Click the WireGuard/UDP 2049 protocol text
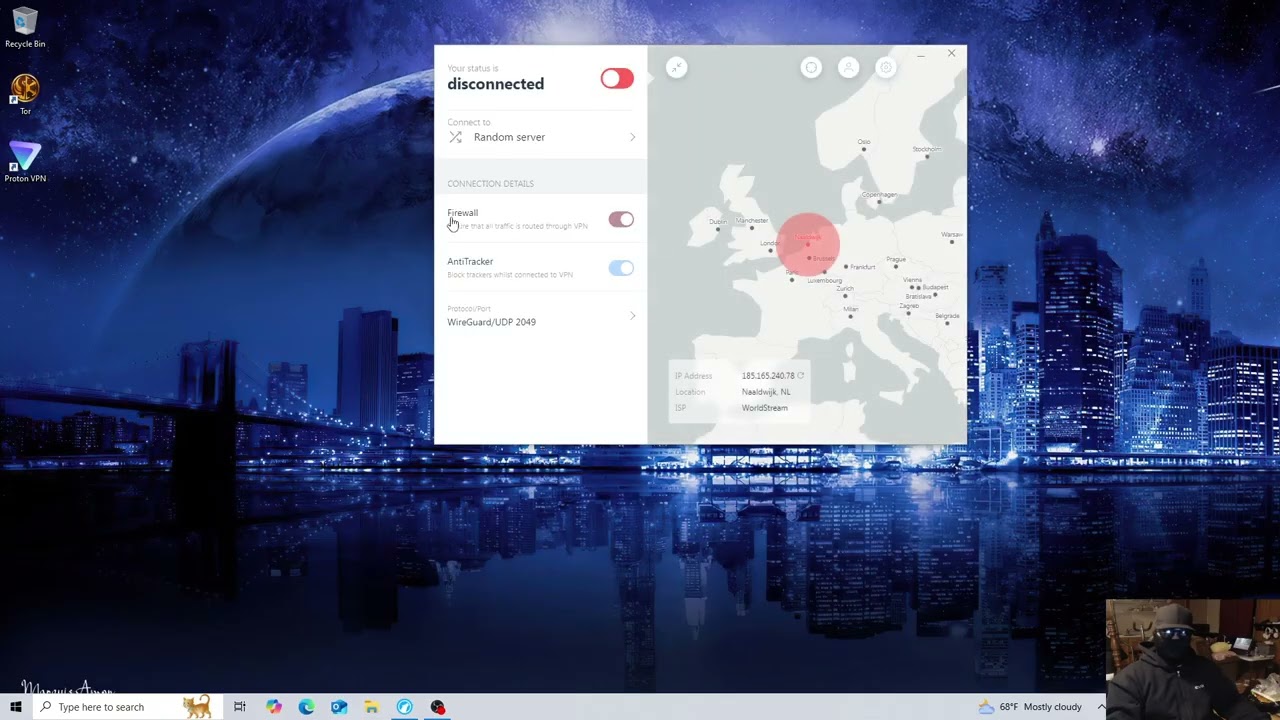 [491, 322]
